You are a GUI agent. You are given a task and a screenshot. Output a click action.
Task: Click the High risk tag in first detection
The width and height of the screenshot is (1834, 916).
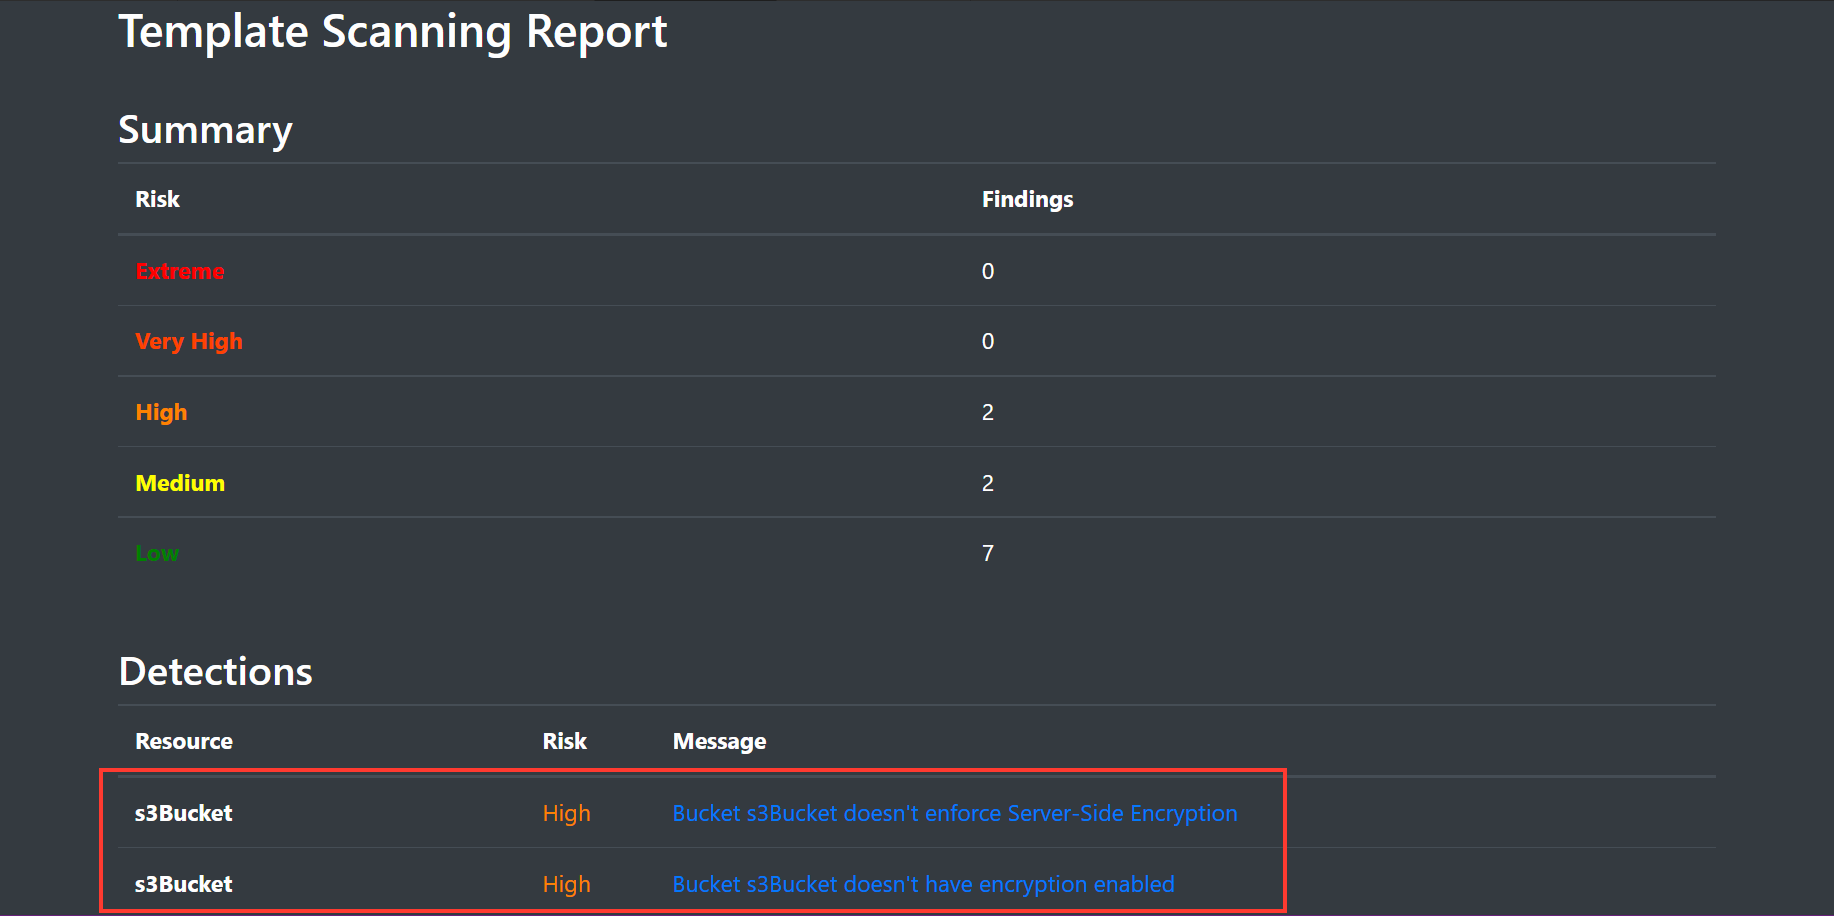(567, 813)
